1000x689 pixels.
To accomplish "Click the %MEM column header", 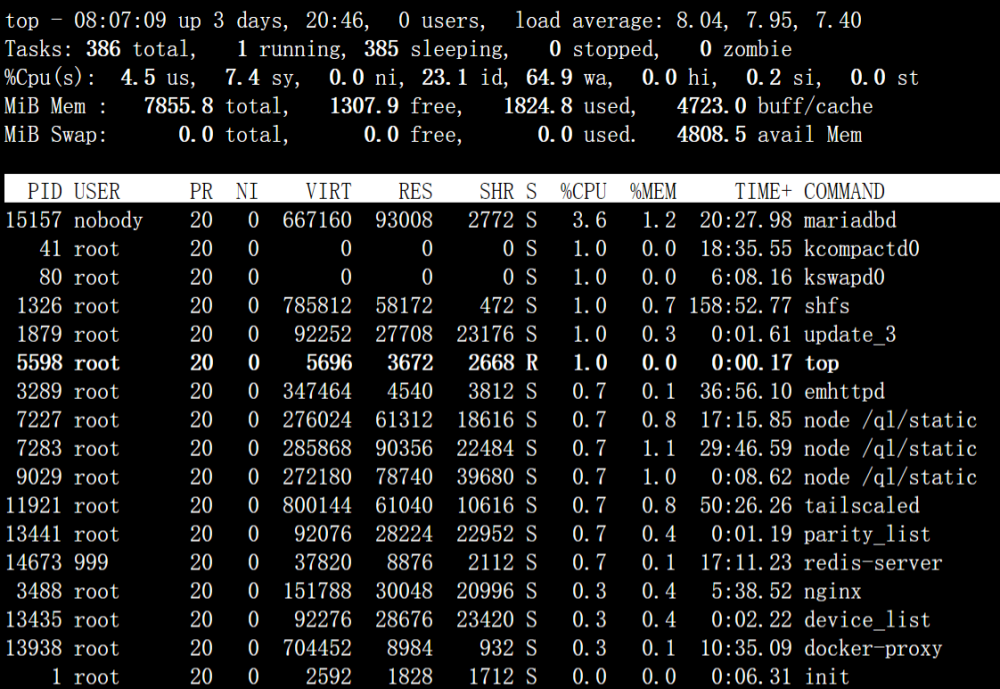I will 652,191.
